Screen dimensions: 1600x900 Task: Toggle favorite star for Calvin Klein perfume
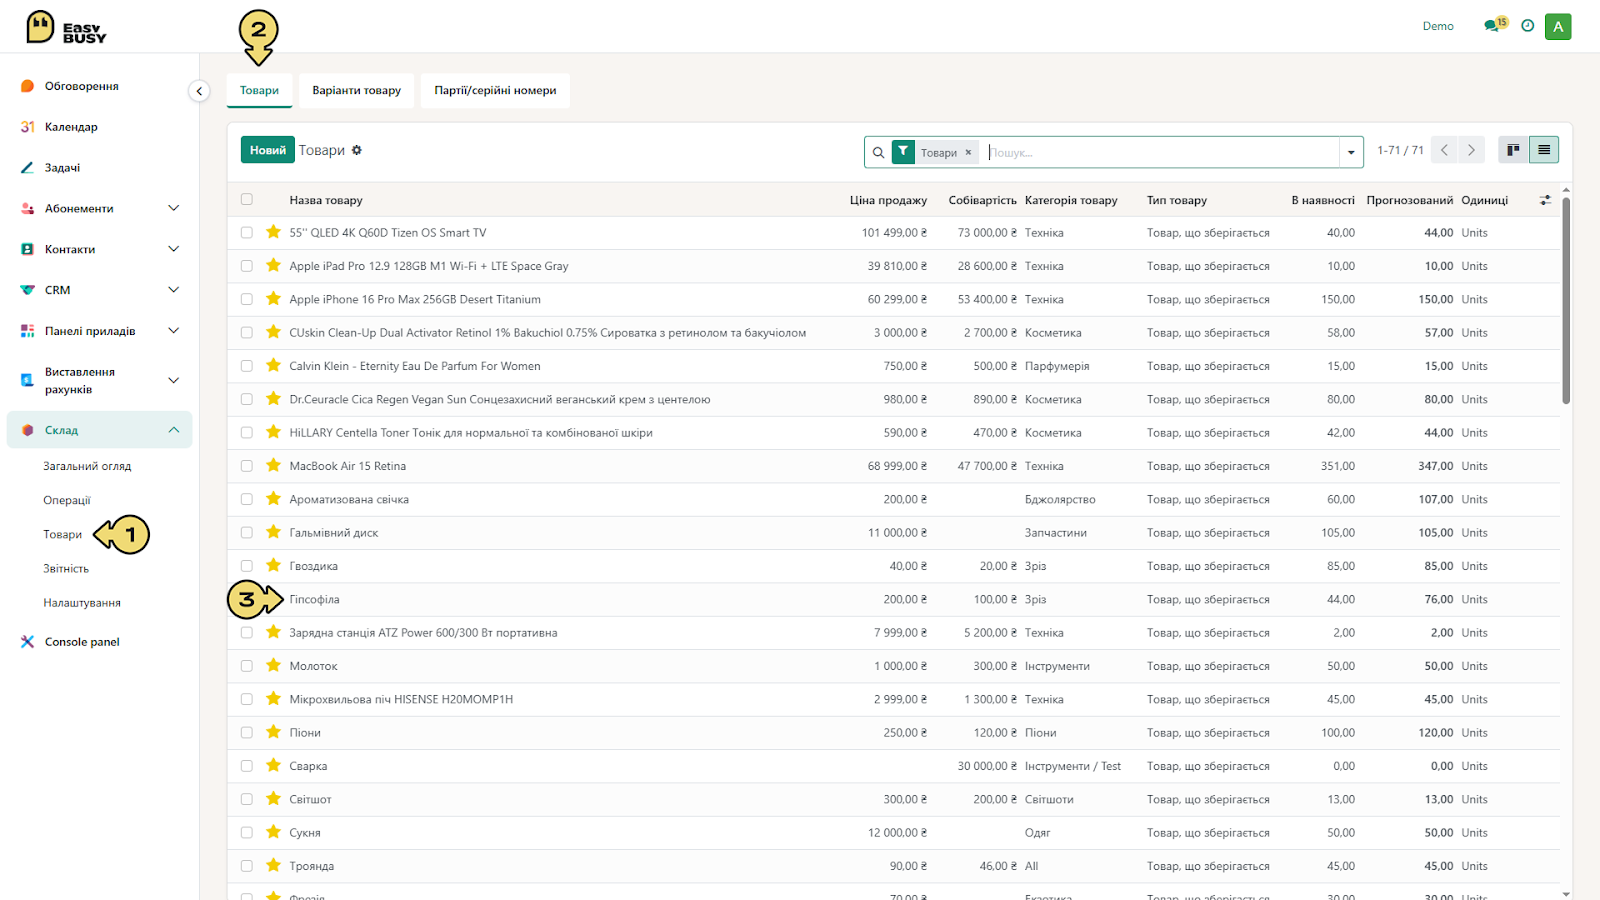(x=273, y=365)
